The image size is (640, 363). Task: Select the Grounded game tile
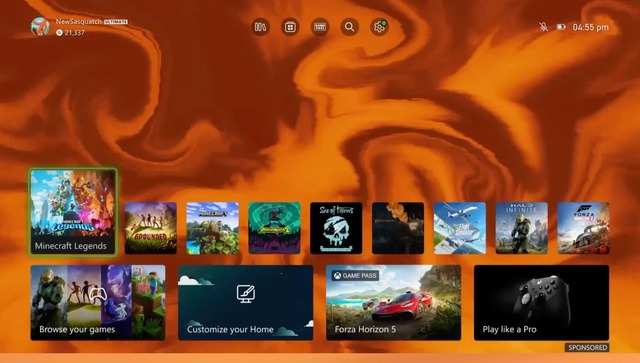(151, 228)
